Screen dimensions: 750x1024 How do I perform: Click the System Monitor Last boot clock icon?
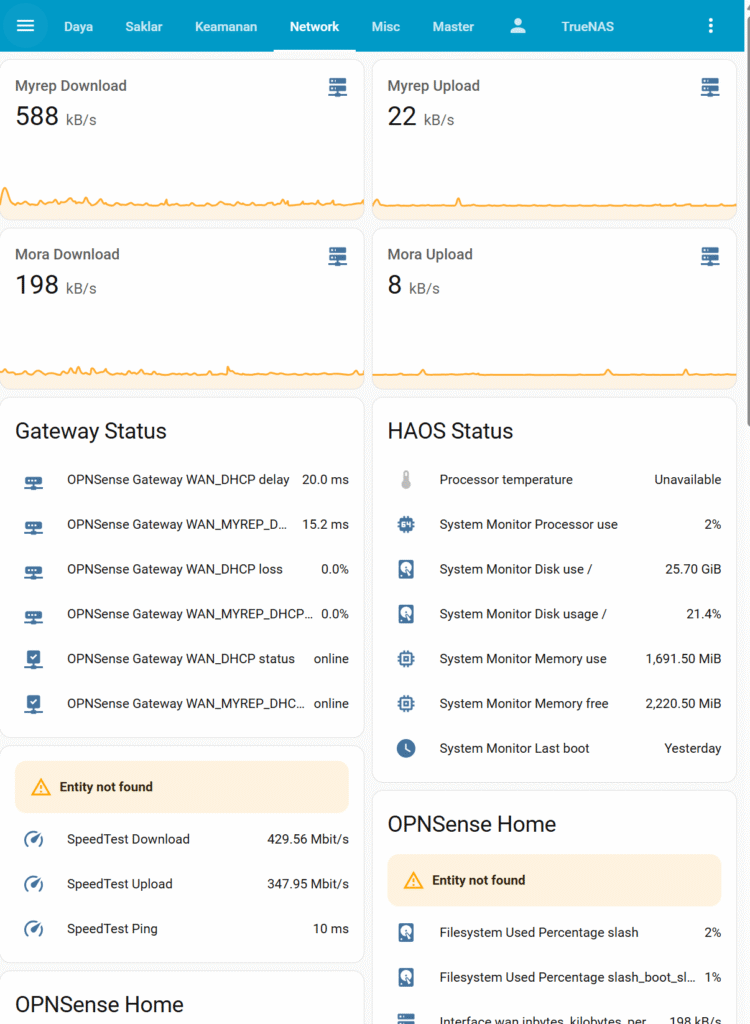[406, 748]
